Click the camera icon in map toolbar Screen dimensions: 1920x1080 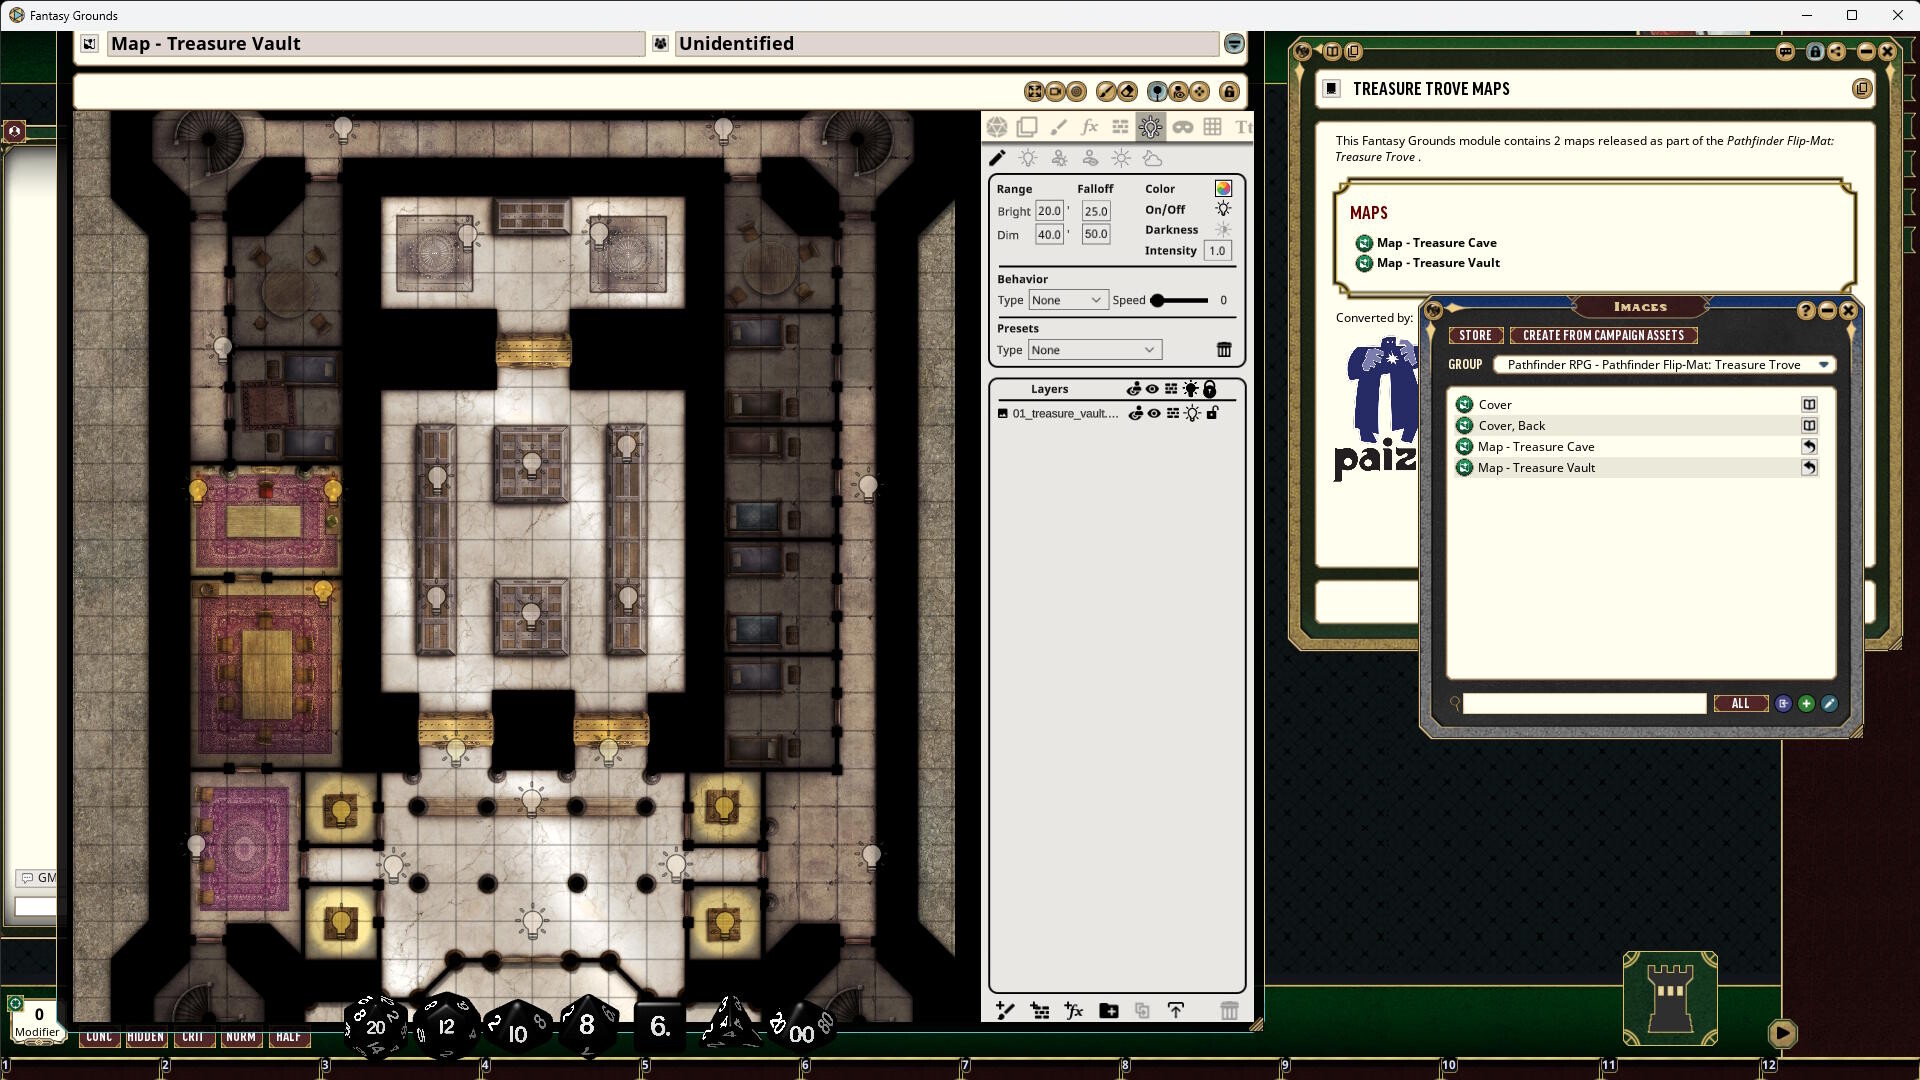(x=1055, y=91)
